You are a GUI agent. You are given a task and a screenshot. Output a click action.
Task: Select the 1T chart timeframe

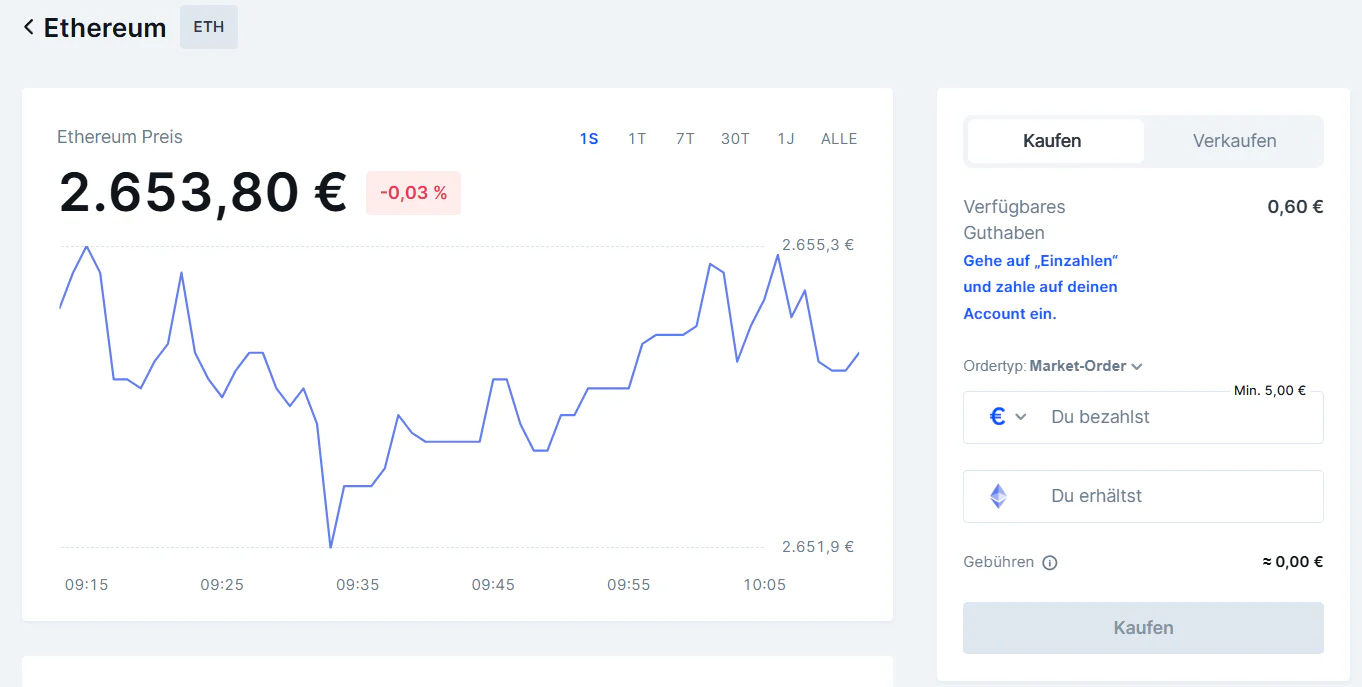[x=637, y=139]
